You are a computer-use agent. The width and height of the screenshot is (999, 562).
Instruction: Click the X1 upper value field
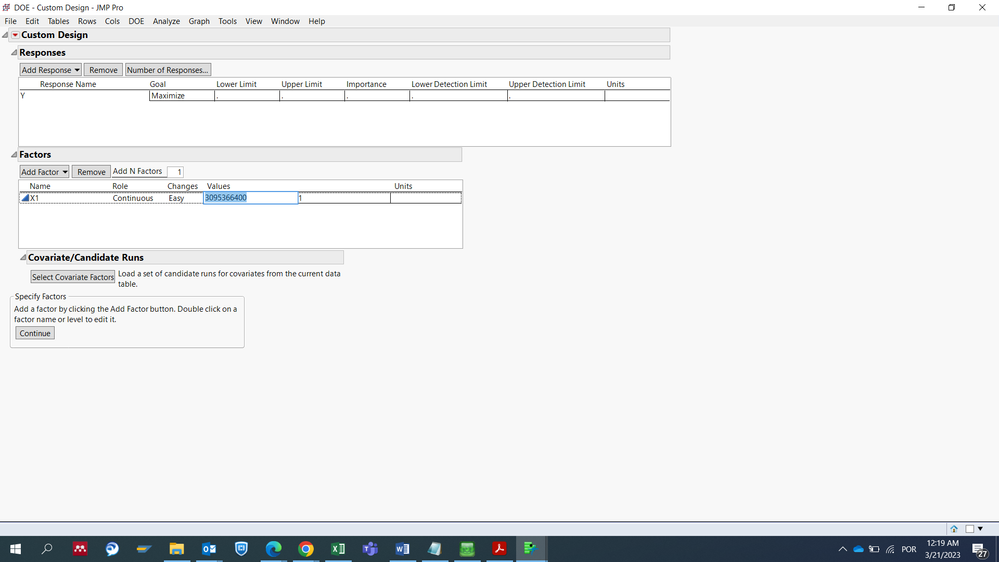tap(344, 198)
